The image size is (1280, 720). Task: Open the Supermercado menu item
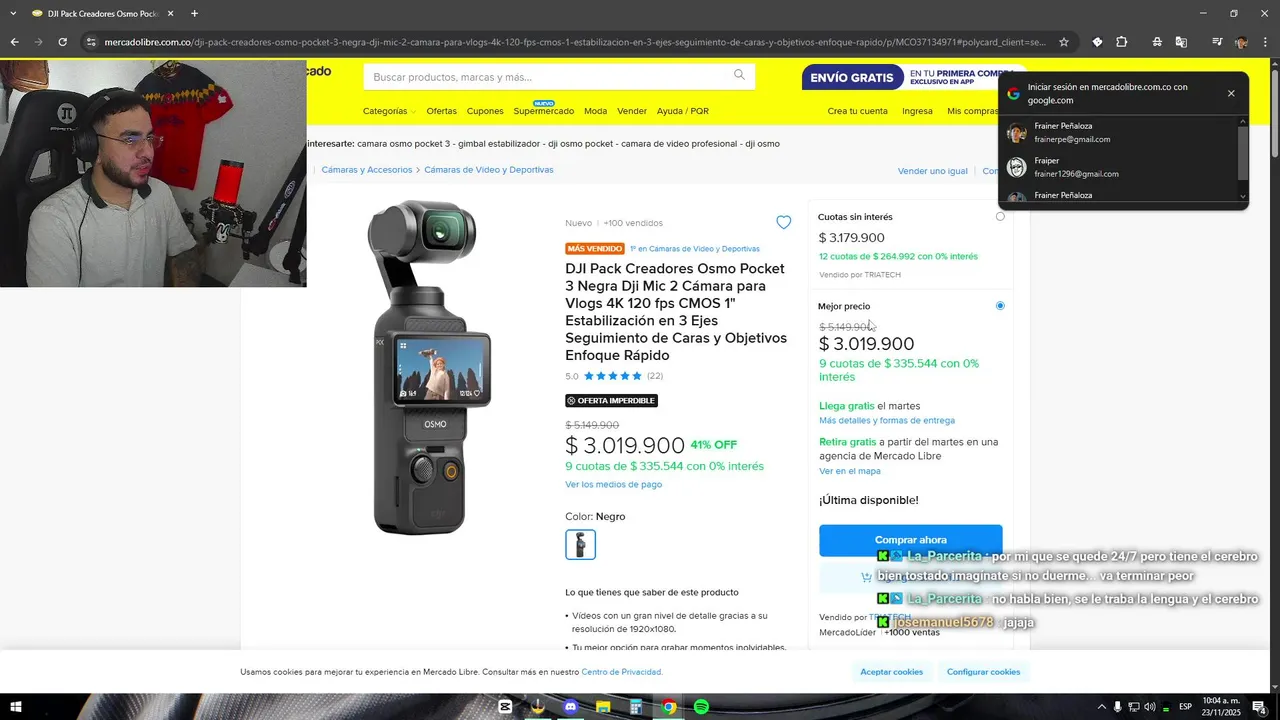click(x=544, y=111)
